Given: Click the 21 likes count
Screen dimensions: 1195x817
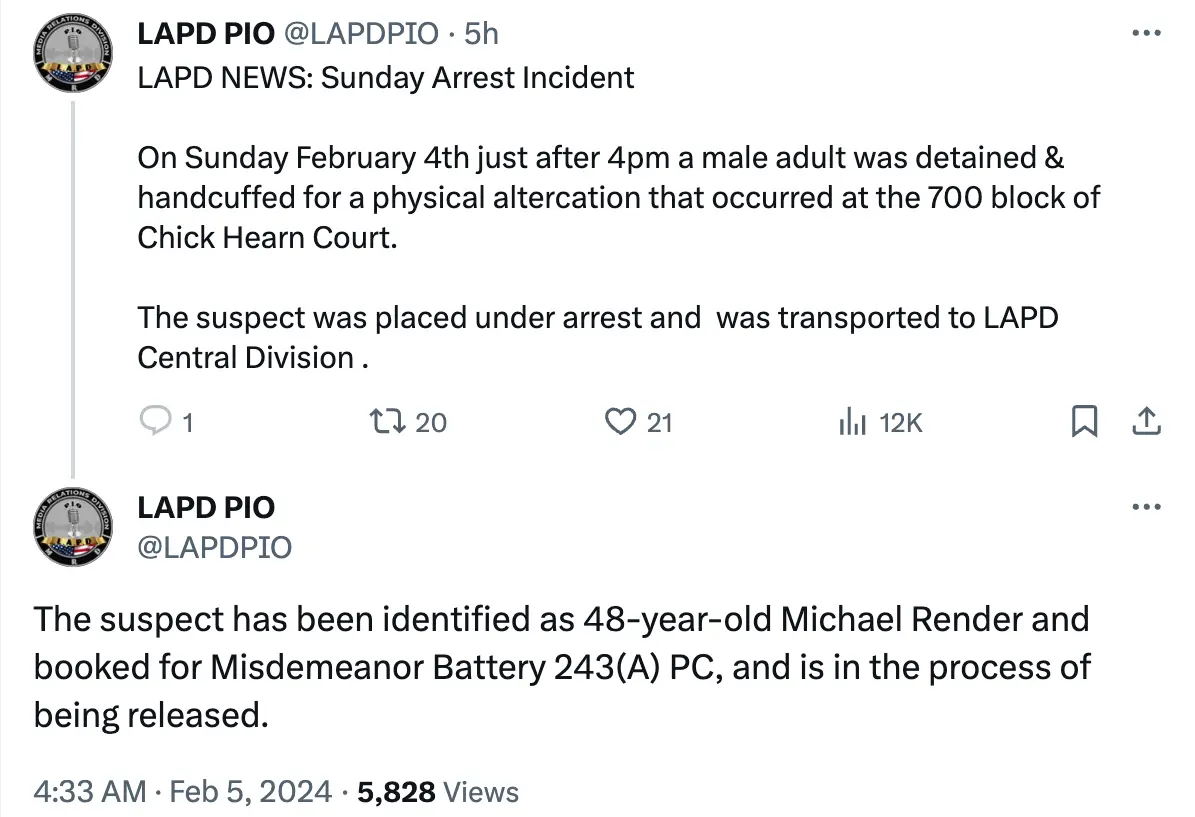Looking at the screenshot, I should coord(655,422).
